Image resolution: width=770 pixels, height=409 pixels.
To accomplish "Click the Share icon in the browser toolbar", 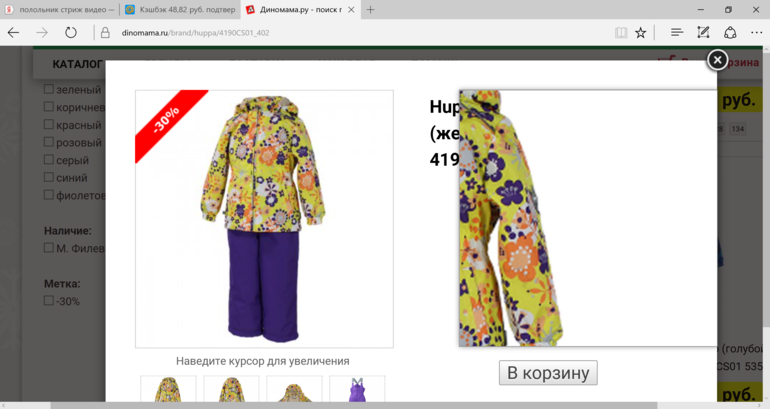I will 730,32.
